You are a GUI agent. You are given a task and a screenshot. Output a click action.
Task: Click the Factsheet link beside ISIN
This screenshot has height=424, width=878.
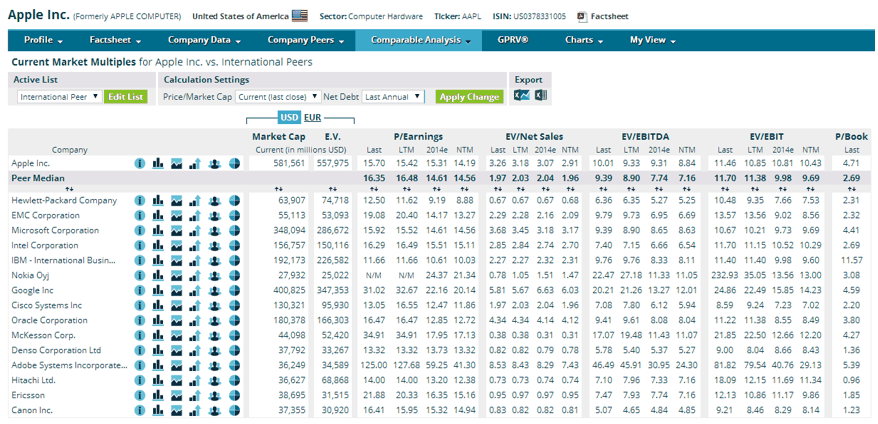click(x=610, y=16)
